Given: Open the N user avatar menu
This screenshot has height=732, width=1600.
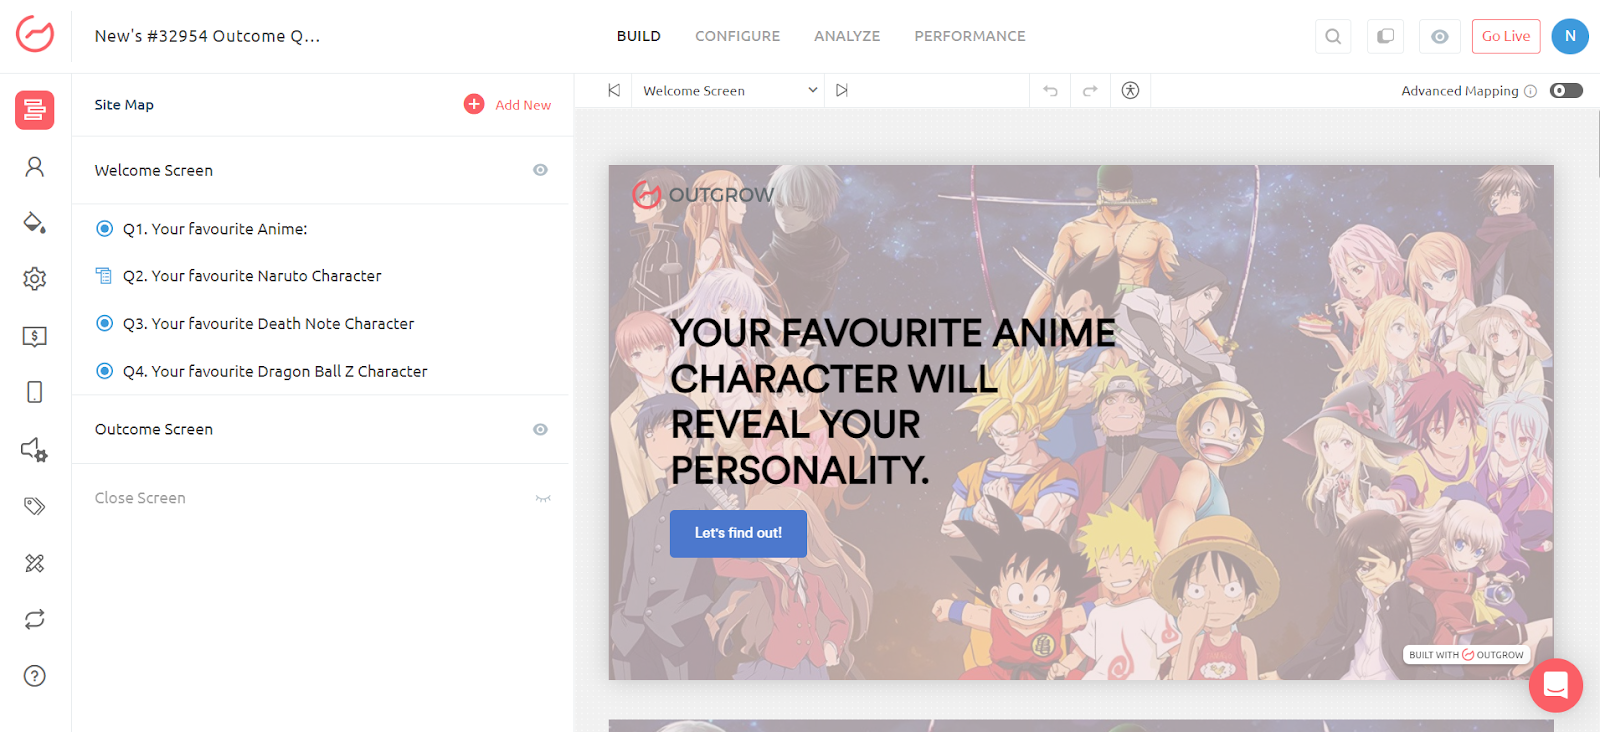Looking at the screenshot, I should point(1570,36).
